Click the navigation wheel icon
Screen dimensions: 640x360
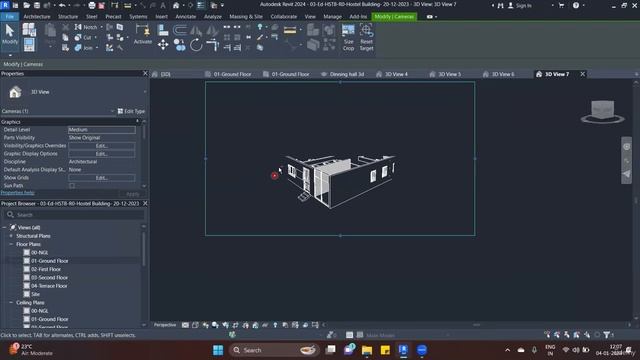coord(627,147)
